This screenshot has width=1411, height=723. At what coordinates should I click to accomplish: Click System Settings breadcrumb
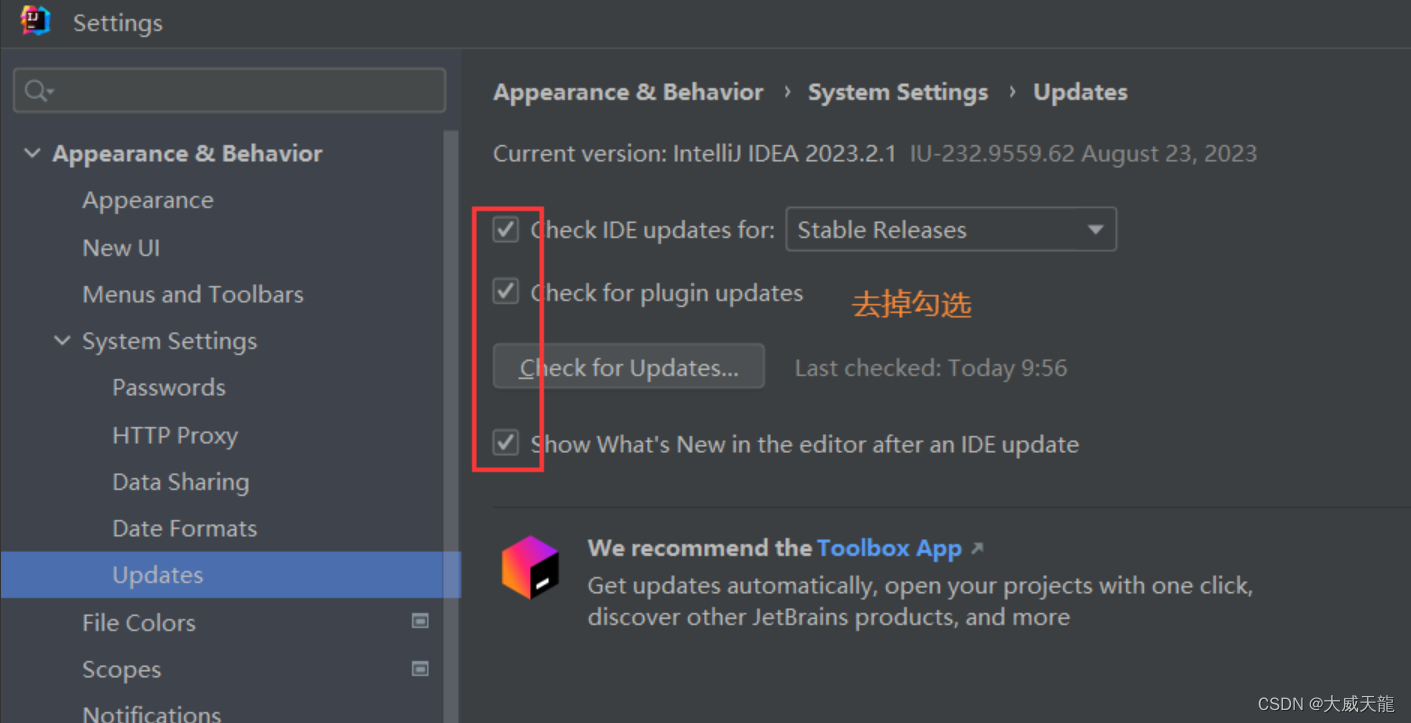click(x=898, y=92)
